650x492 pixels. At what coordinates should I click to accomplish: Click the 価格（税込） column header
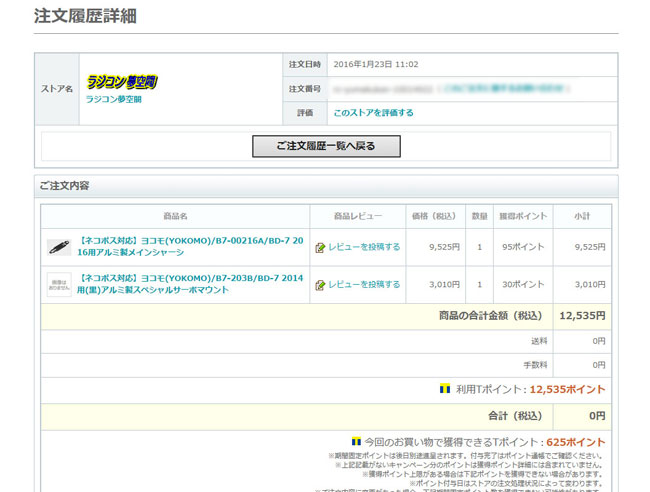pyautogui.click(x=435, y=216)
